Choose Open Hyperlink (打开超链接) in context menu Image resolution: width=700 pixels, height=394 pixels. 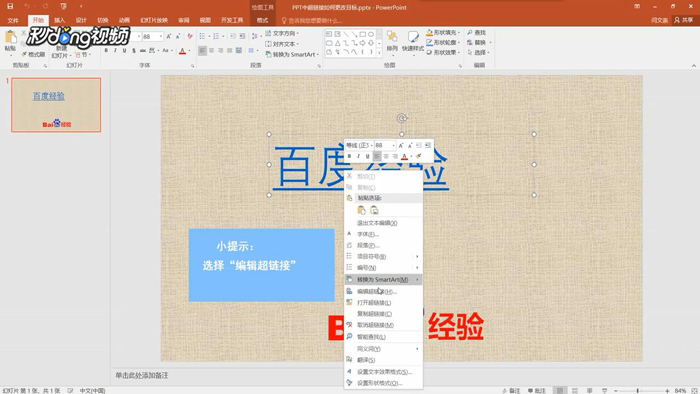tap(383, 303)
